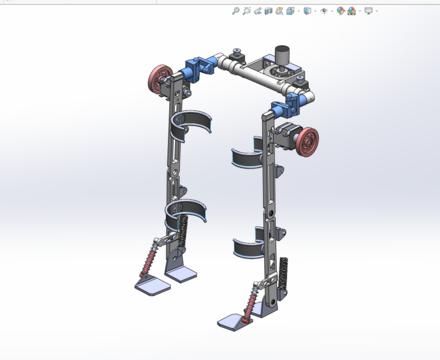
Task: Expand the Hide/Show Items dropdown arrow
Action: pos(332,11)
